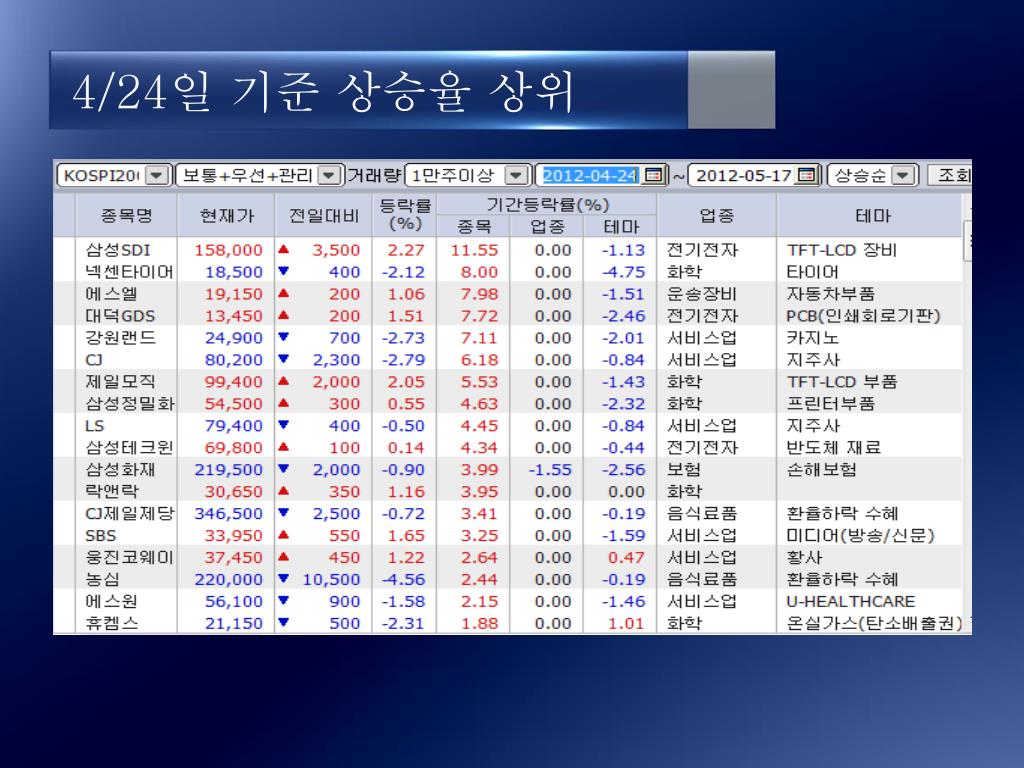Sort by the 테마 column header
The height and width of the screenshot is (768, 1024).
(872, 215)
